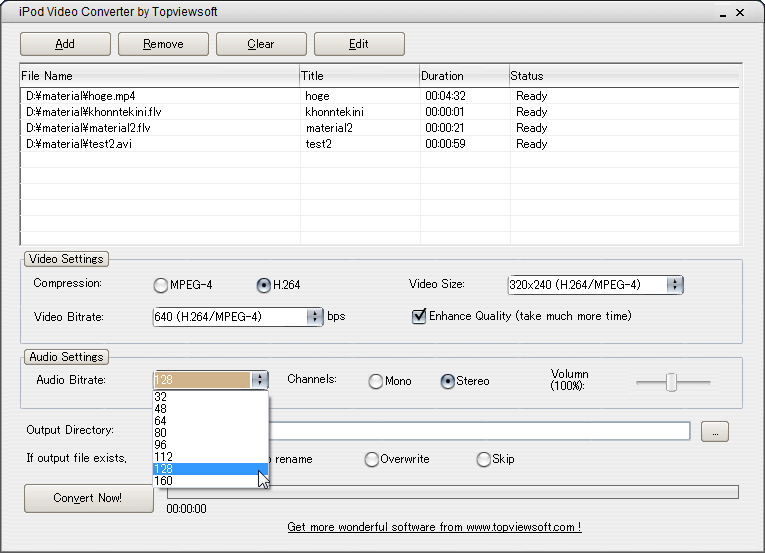Toggle Enhance Quality checkbox
The height and width of the screenshot is (553, 765).
point(419,316)
